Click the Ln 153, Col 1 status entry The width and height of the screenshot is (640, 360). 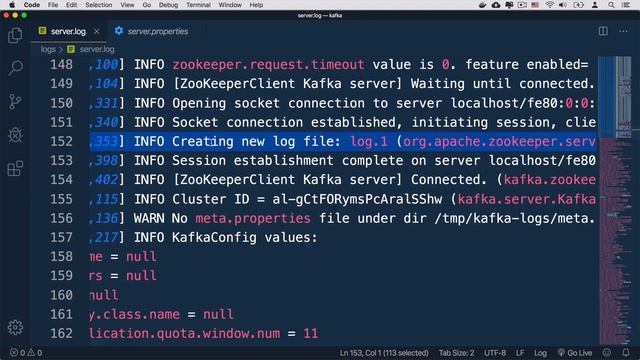pos(384,353)
